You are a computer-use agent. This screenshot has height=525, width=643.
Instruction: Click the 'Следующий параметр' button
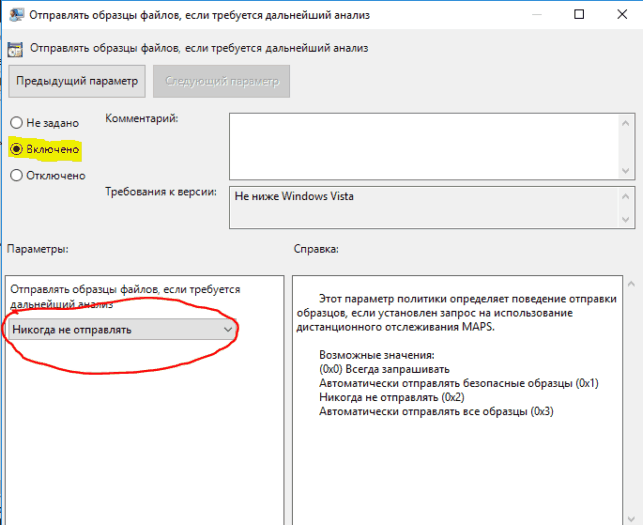[x=221, y=81]
